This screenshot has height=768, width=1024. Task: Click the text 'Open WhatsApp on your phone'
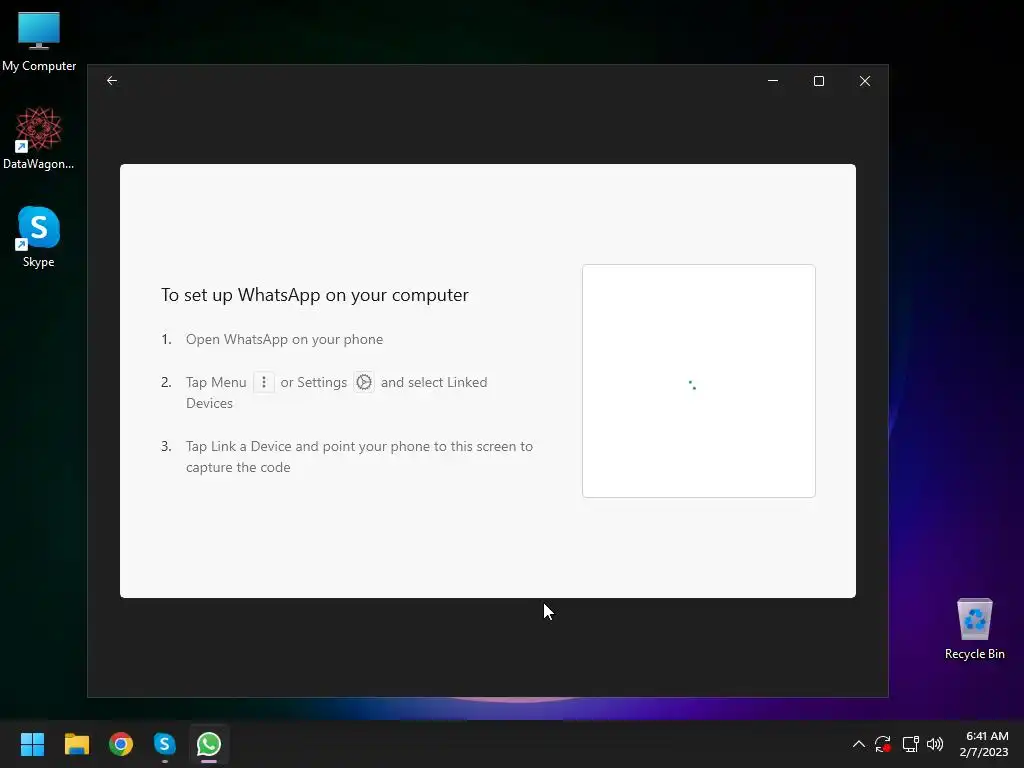coord(284,340)
